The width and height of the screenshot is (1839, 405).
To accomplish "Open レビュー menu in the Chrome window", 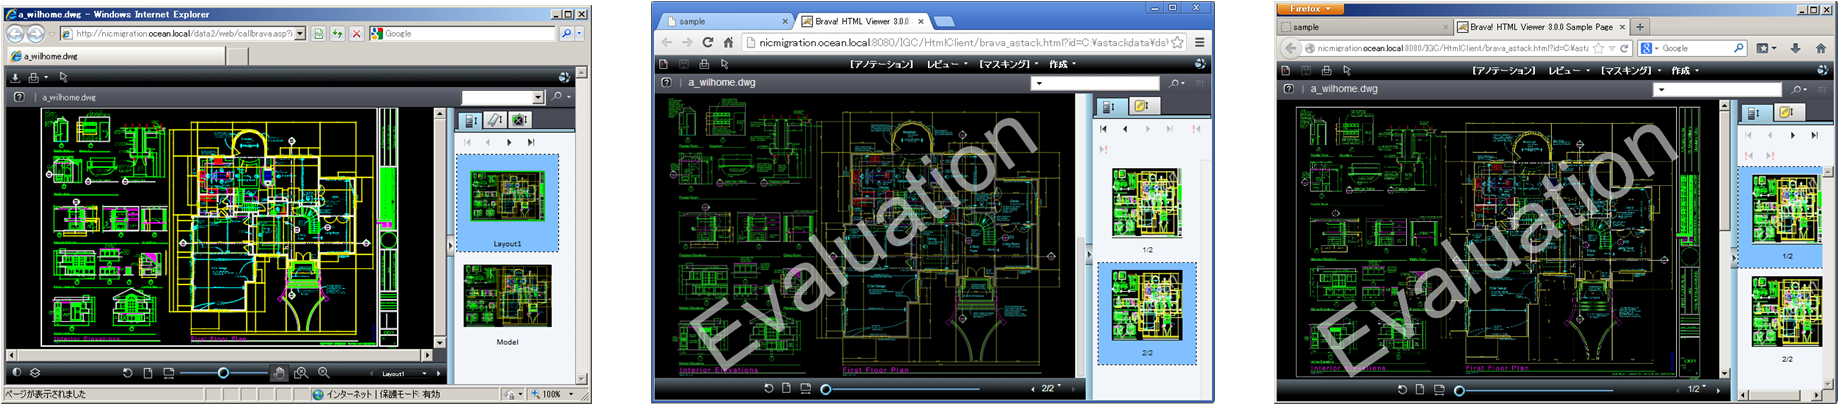I will [x=947, y=64].
